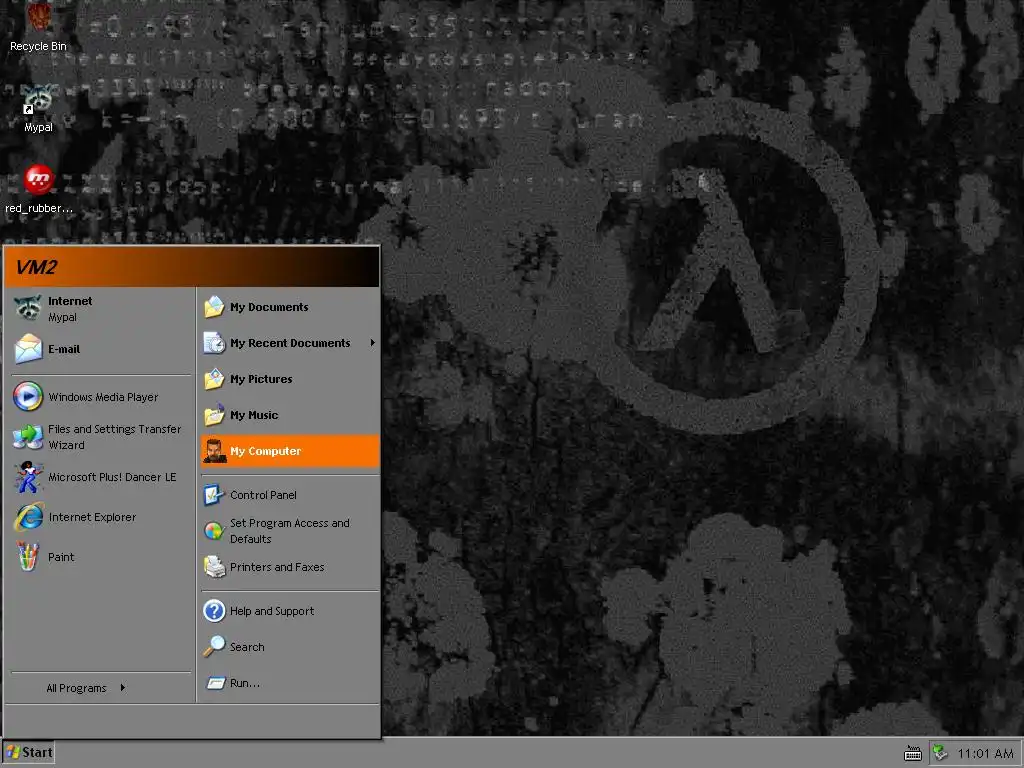
Task: Click the taskbar clock showing 11:01 AM
Action: click(x=985, y=754)
